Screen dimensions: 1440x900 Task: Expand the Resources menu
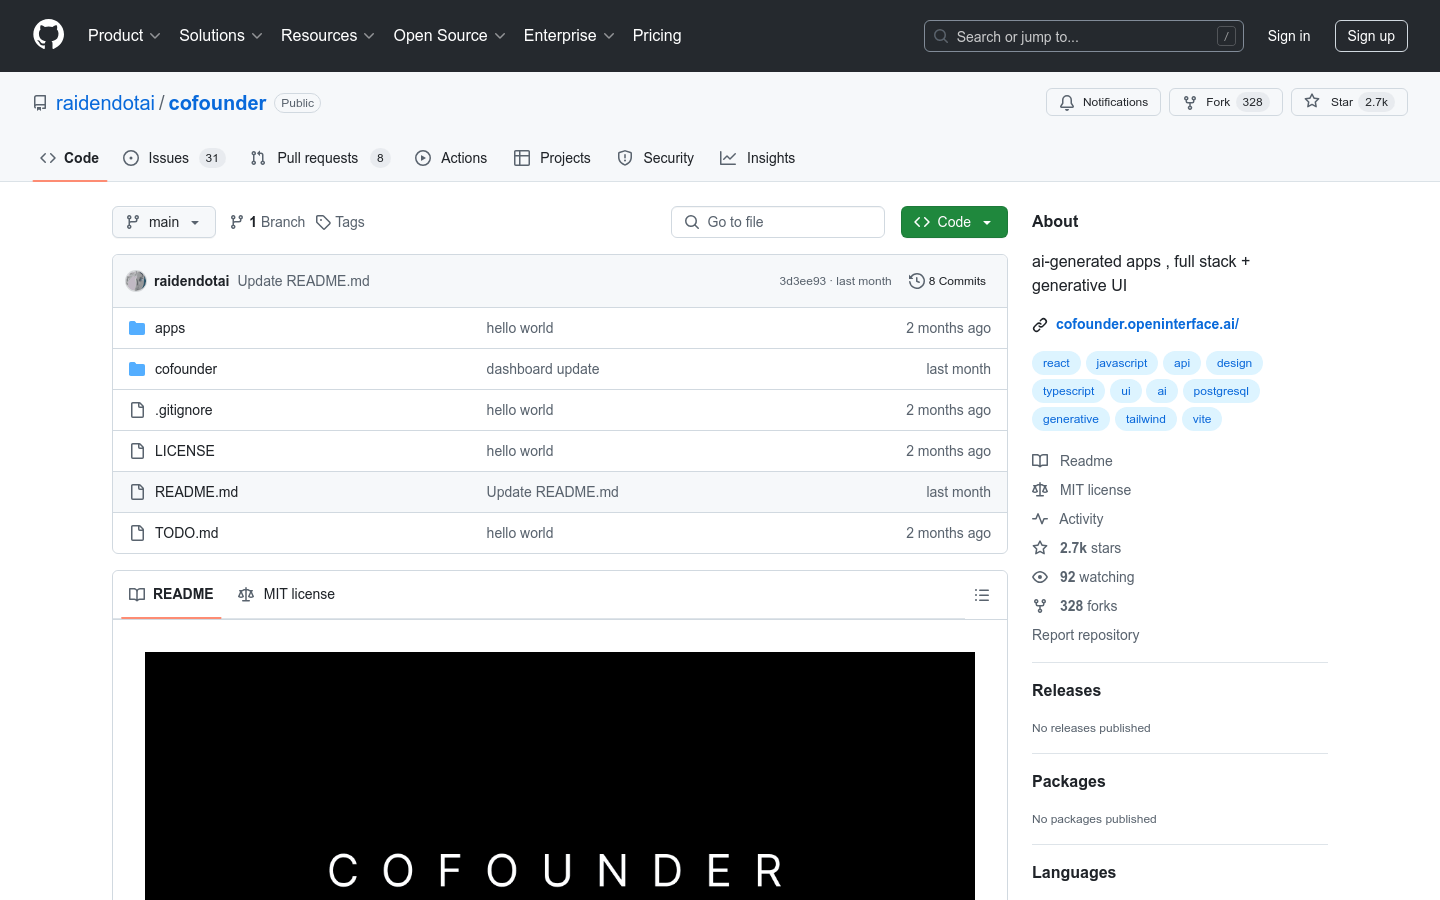pos(328,35)
